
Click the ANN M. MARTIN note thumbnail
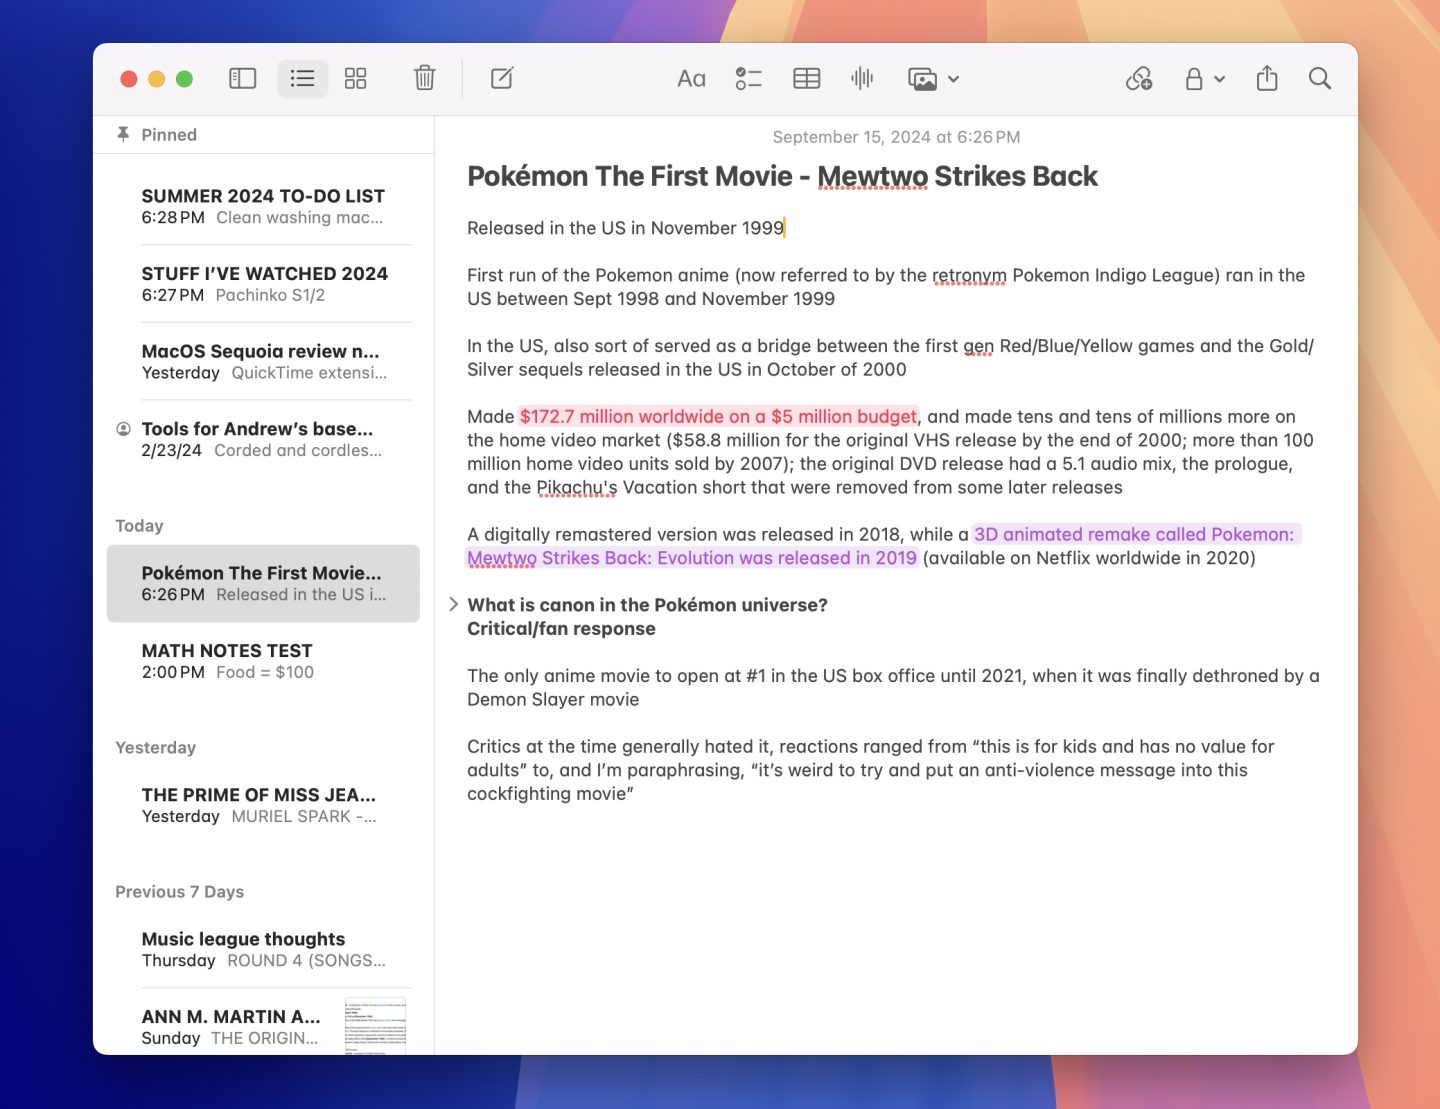tap(376, 1025)
